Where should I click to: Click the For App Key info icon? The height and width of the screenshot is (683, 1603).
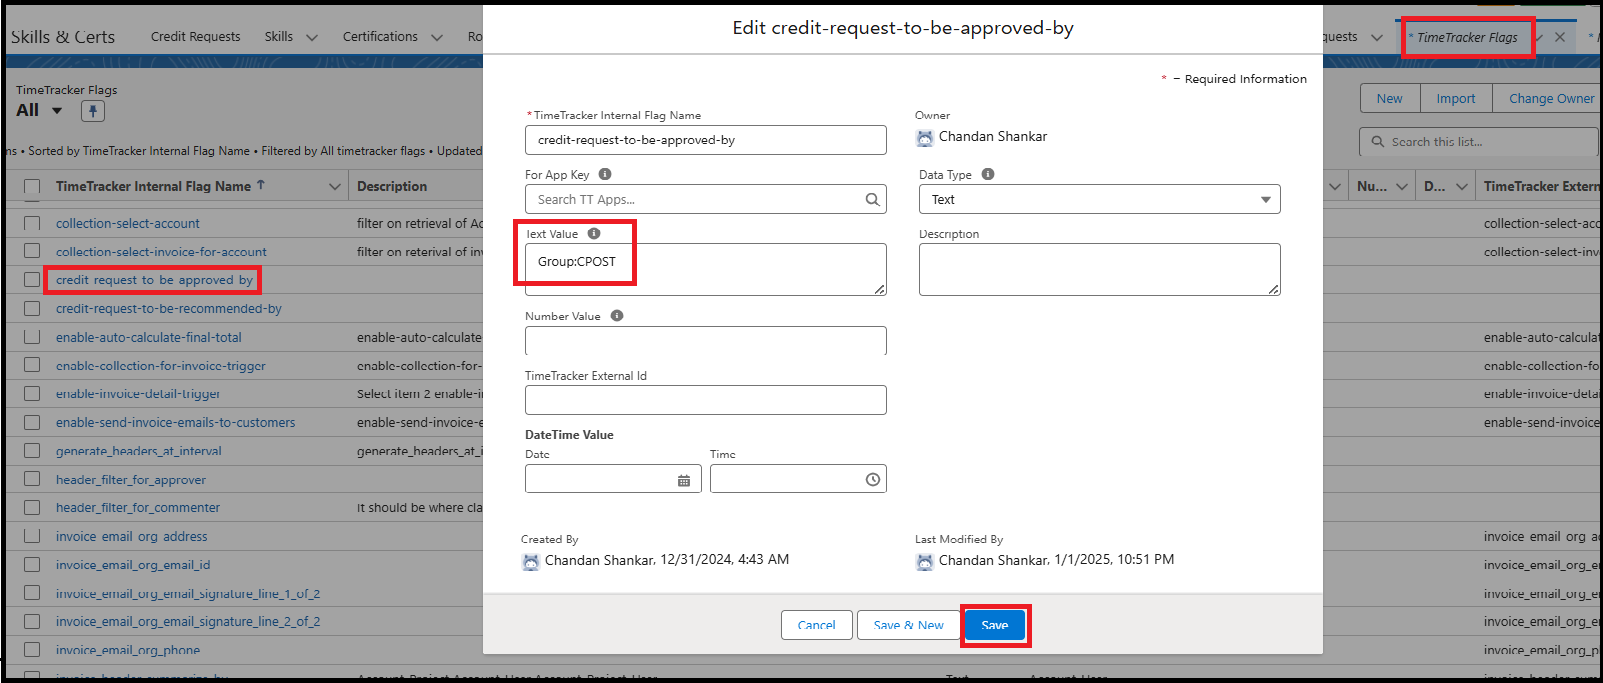click(x=605, y=174)
